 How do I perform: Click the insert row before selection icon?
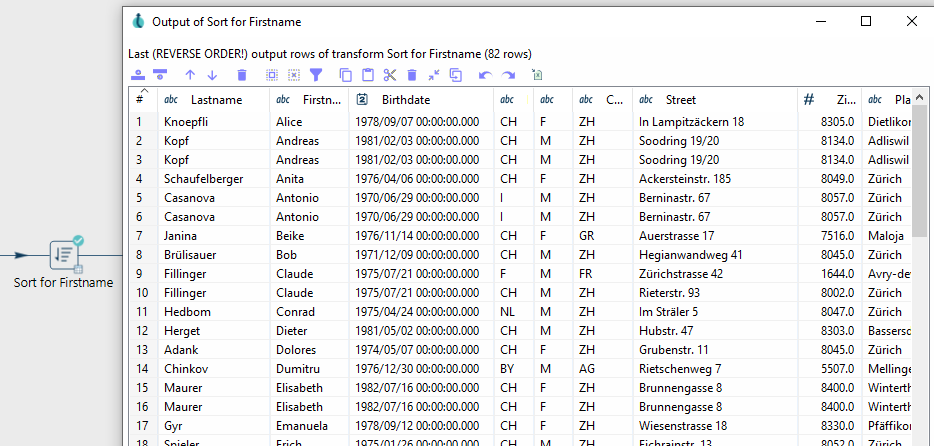click(138, 75)
